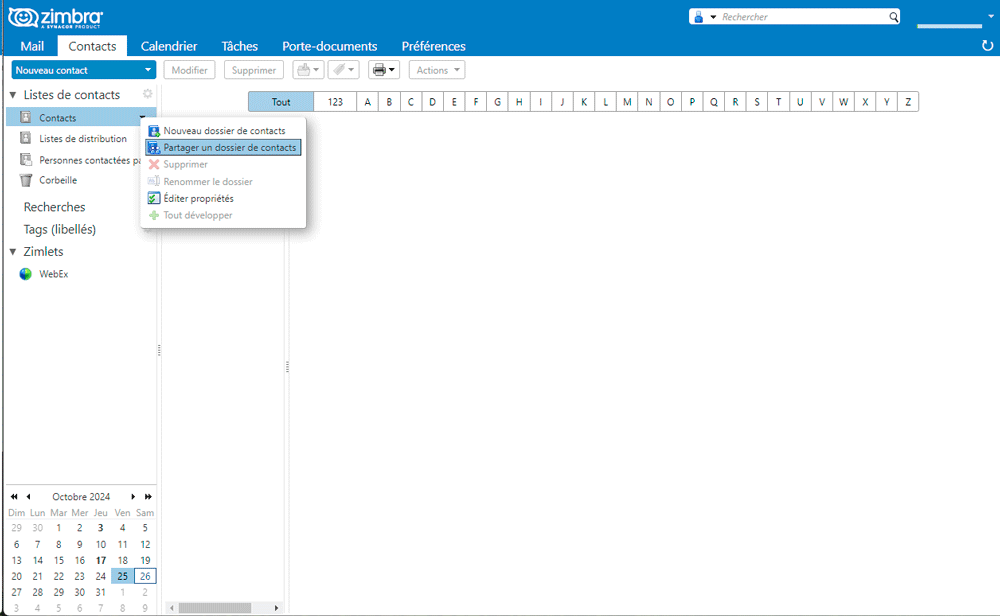
Task: Click the Contacts folder icon
Action: [x=26, y=117]
